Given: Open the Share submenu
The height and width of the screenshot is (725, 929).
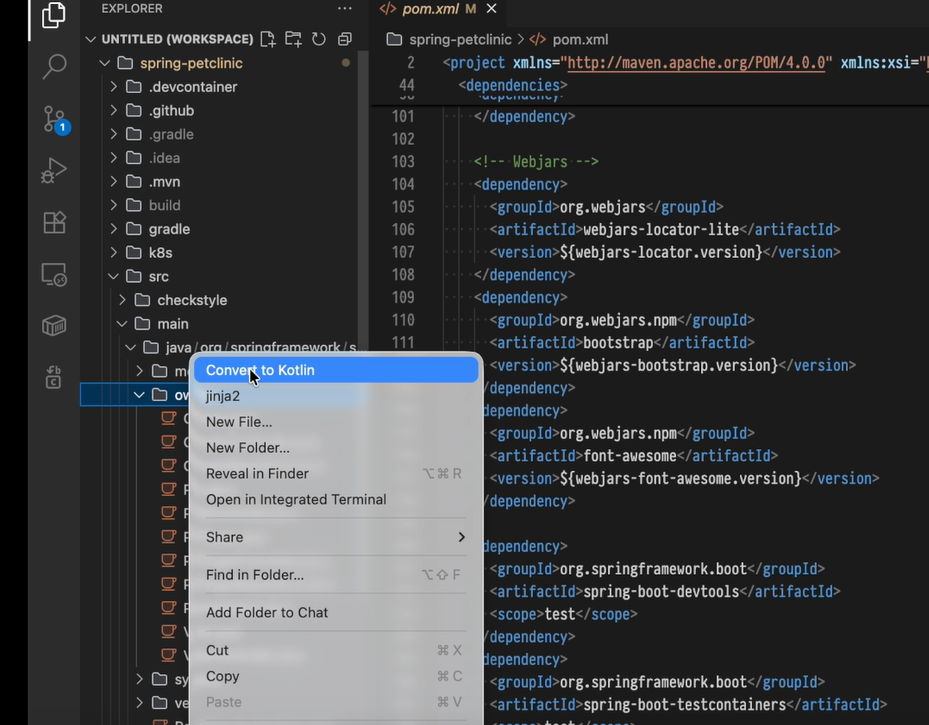Looking at the screenshot, I should [336, 537].
